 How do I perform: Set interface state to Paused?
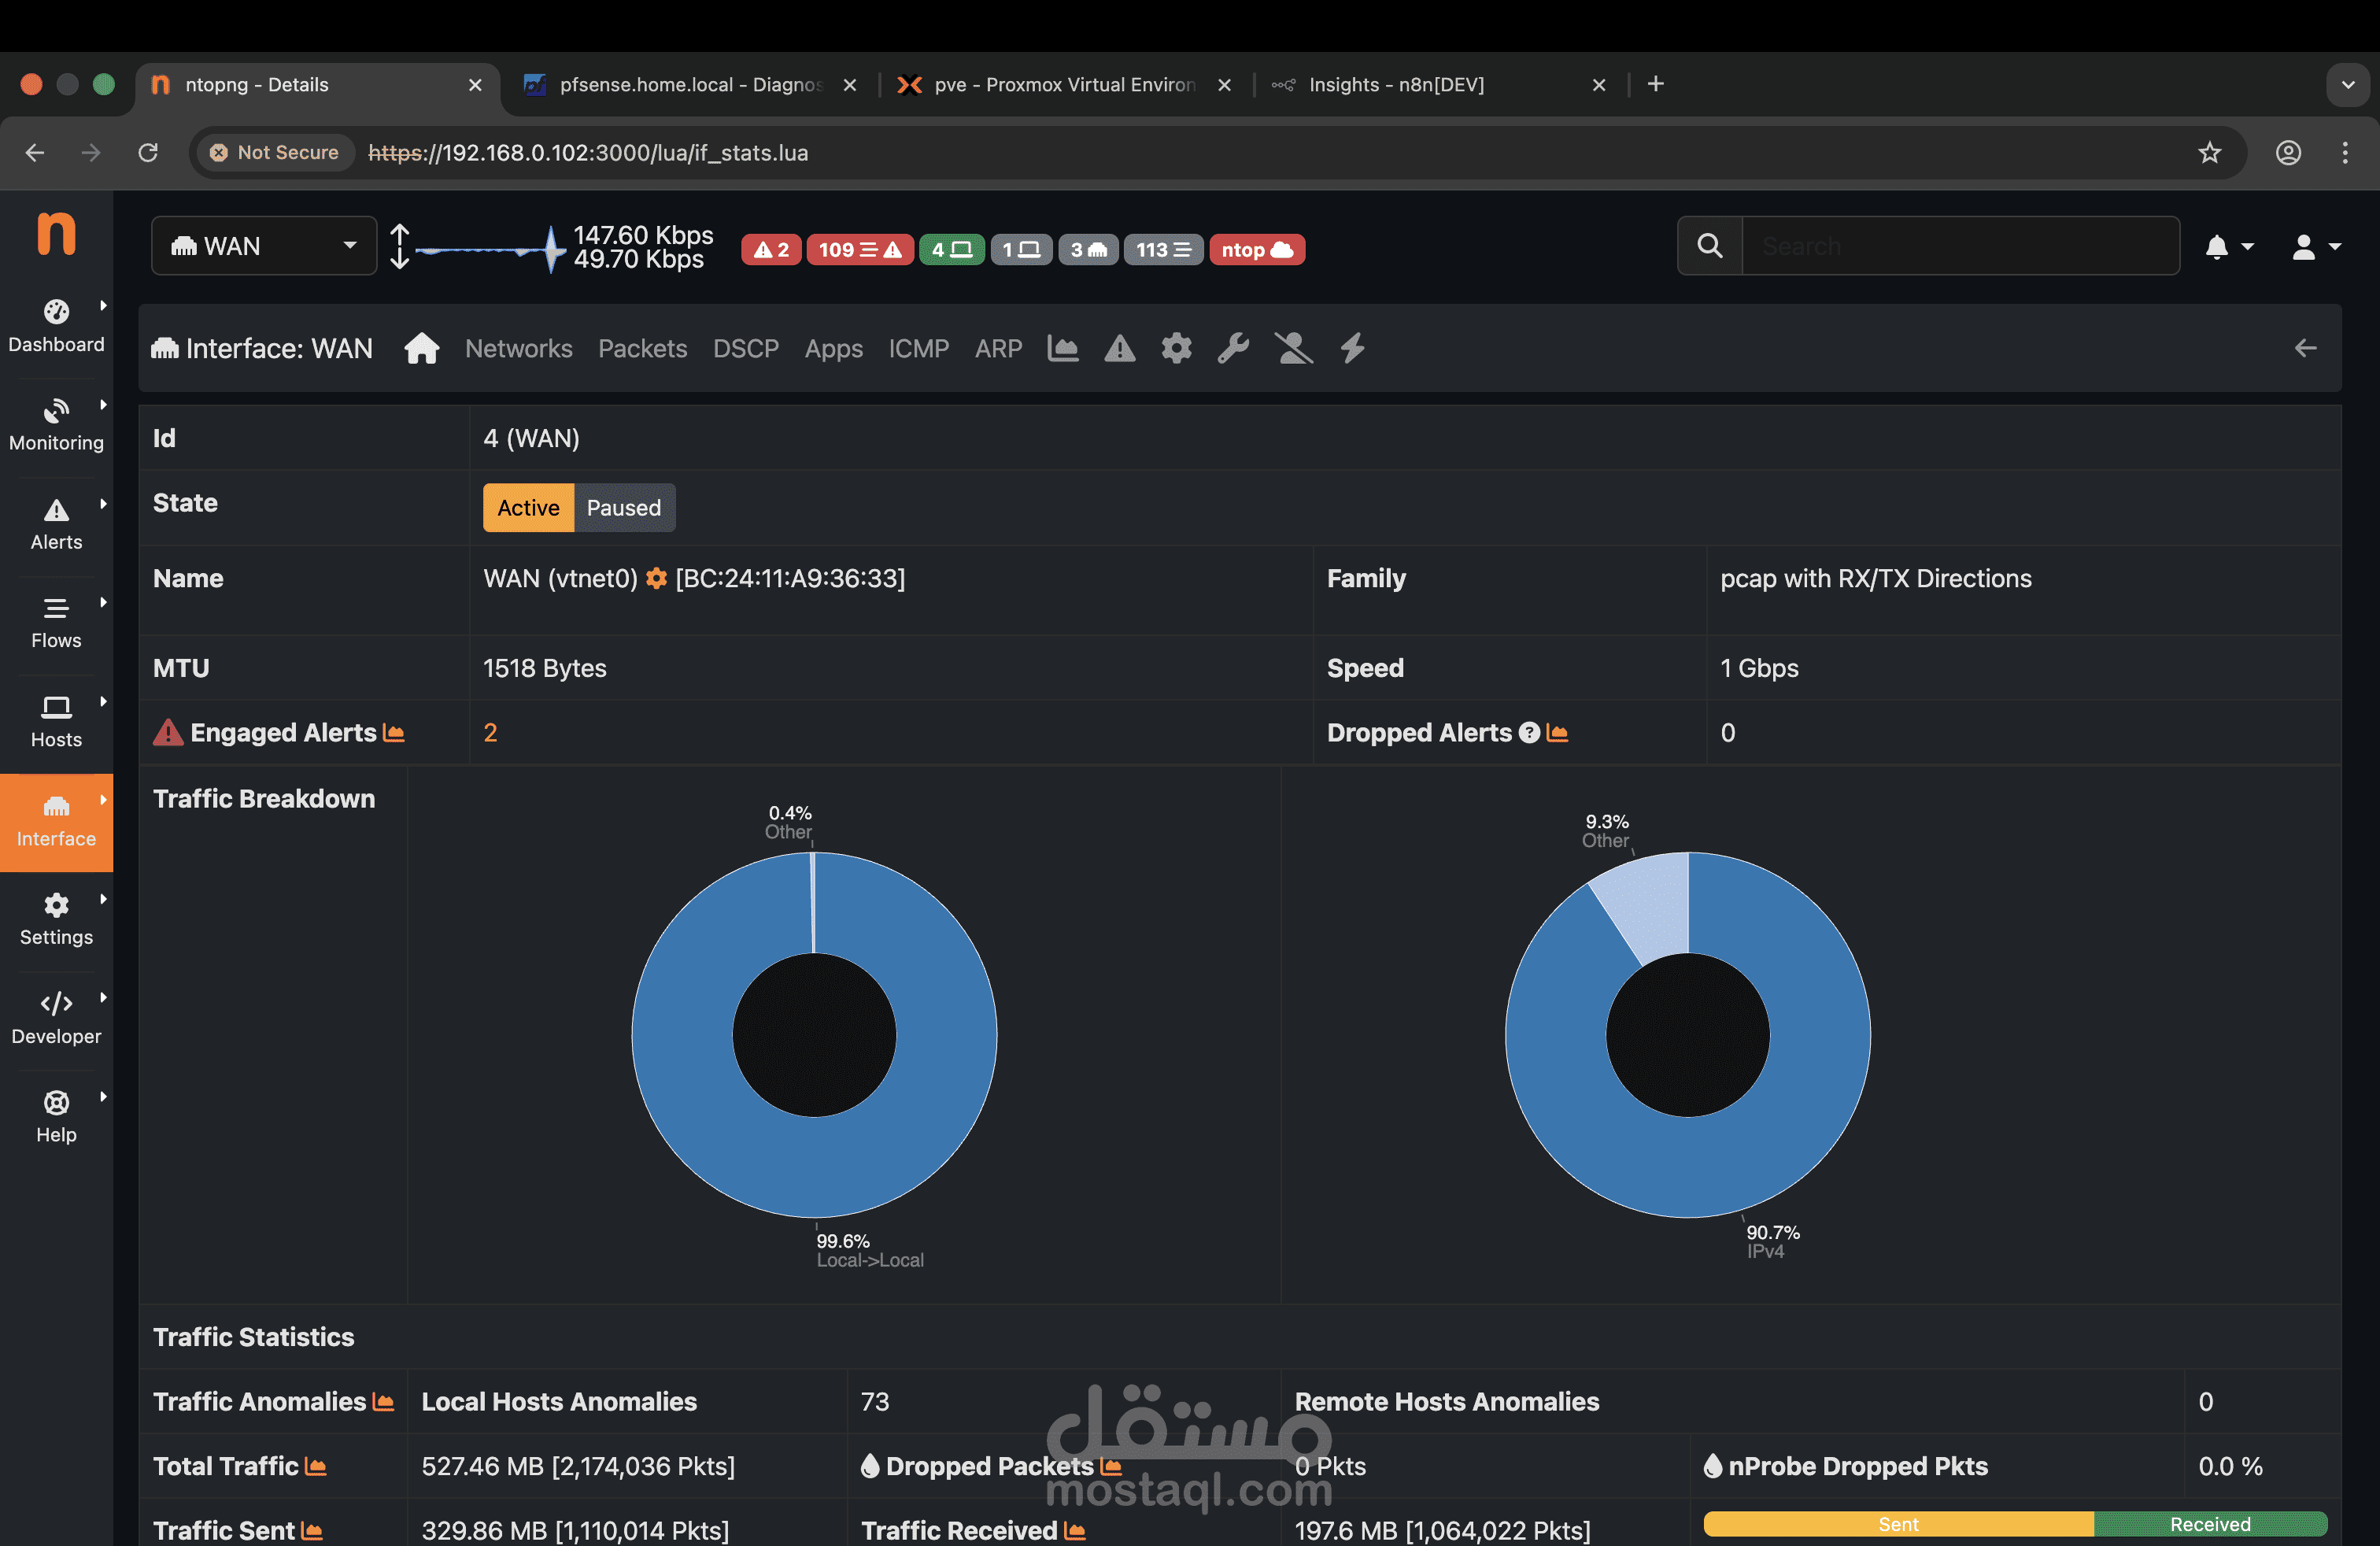tap(623, 507)
